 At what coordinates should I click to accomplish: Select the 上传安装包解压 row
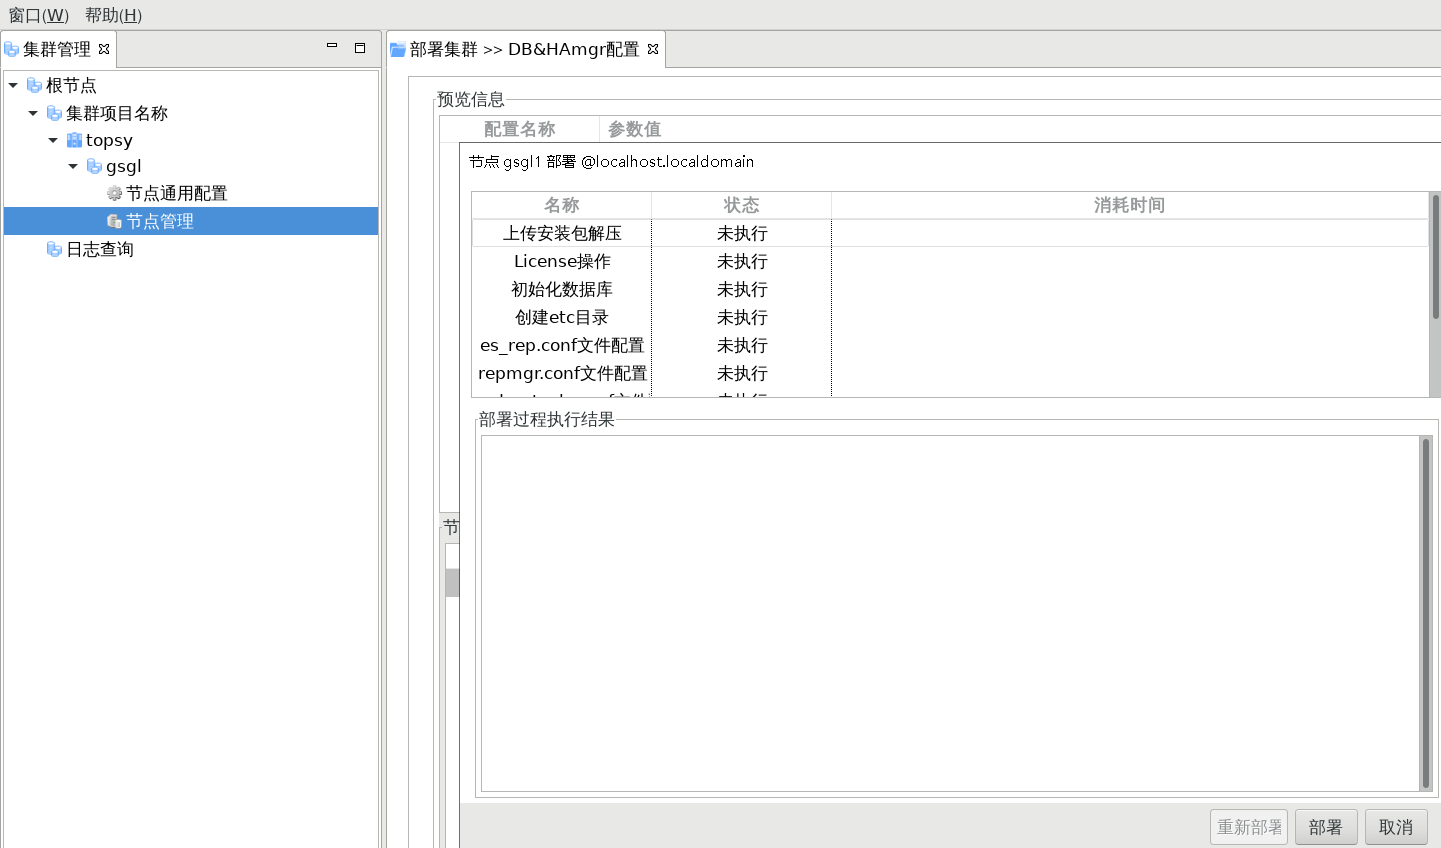(562, 233)
